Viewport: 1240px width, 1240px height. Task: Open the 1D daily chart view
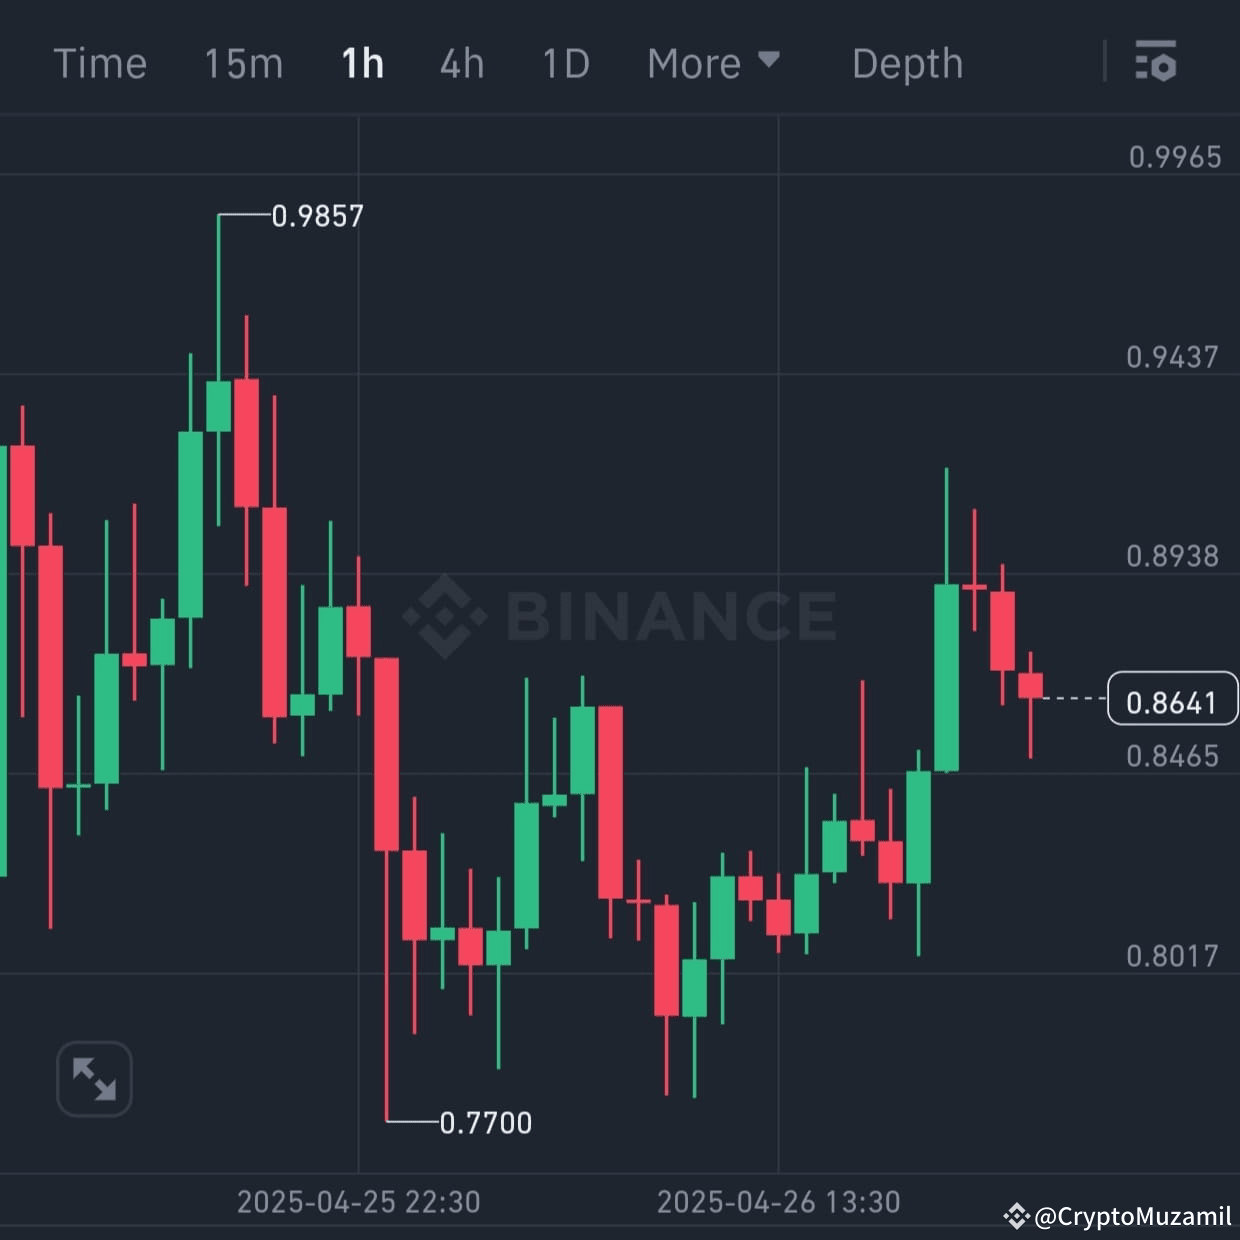[x=565, y=63]
